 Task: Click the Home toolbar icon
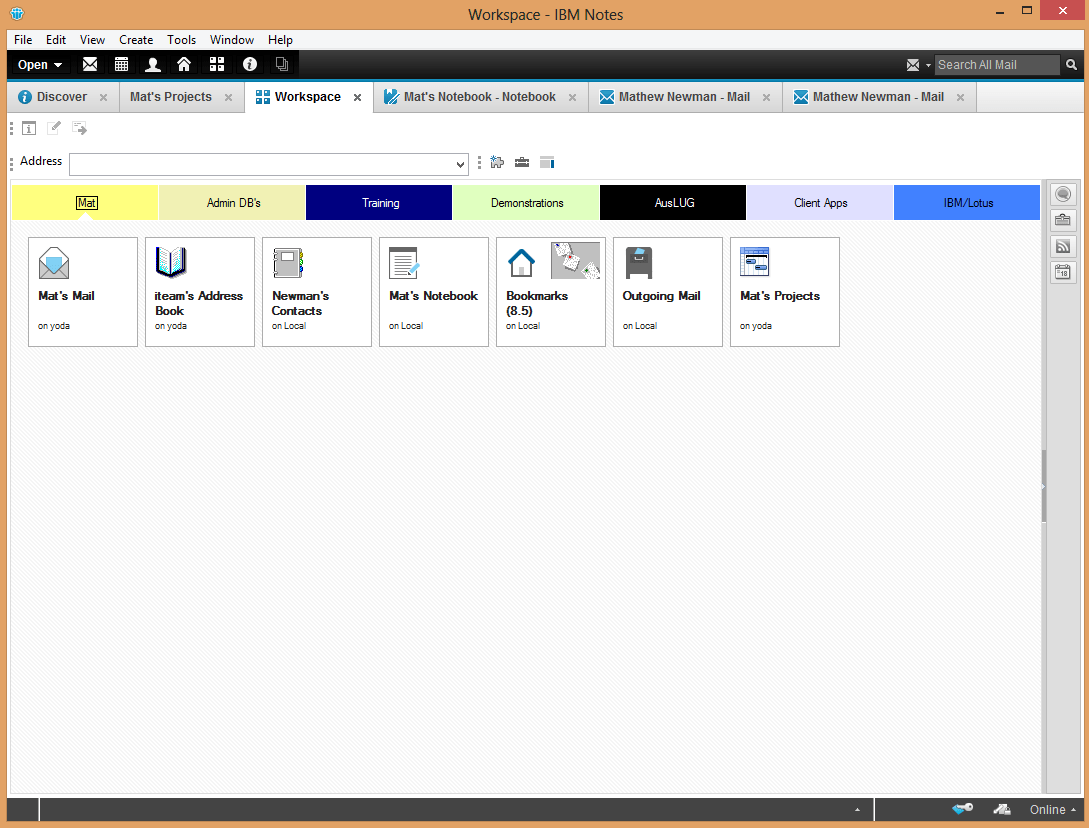[184, 64]
